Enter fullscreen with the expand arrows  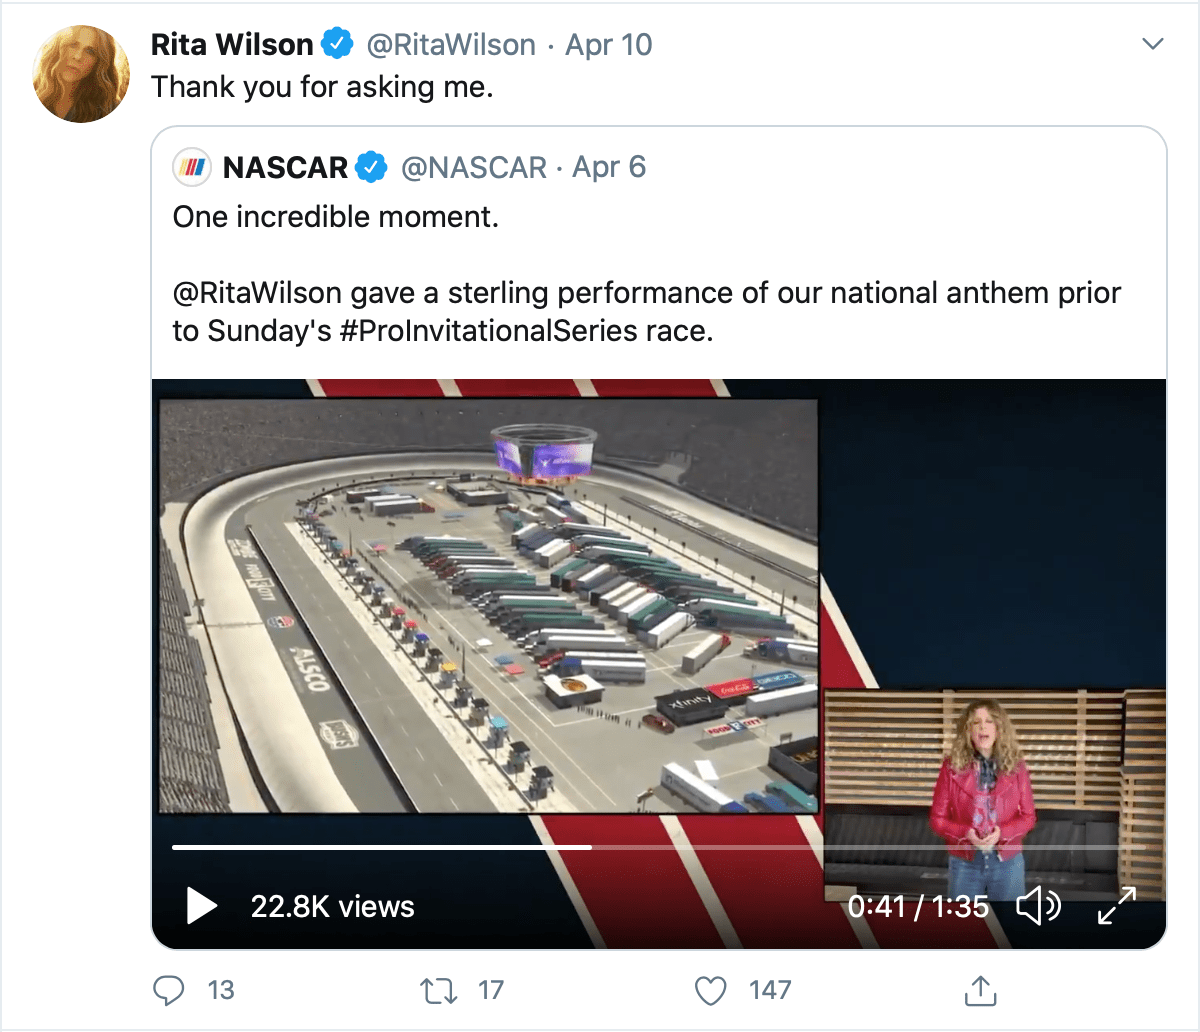coord(1116,906)
